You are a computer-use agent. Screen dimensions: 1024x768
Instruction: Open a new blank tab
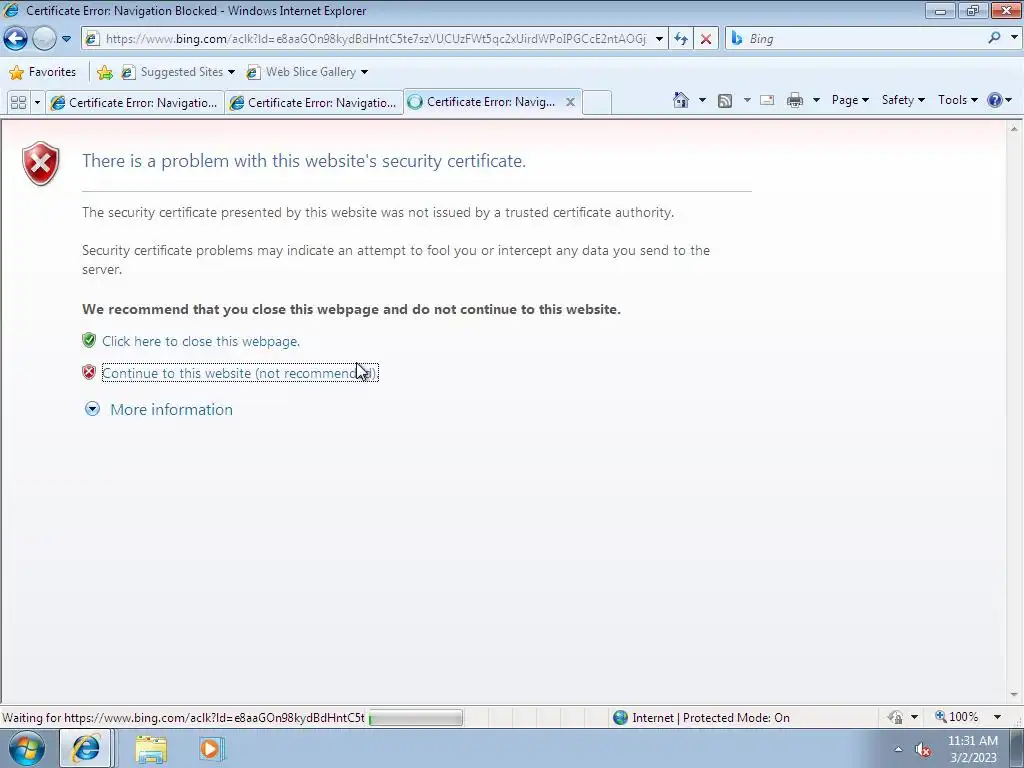point(596,103)
